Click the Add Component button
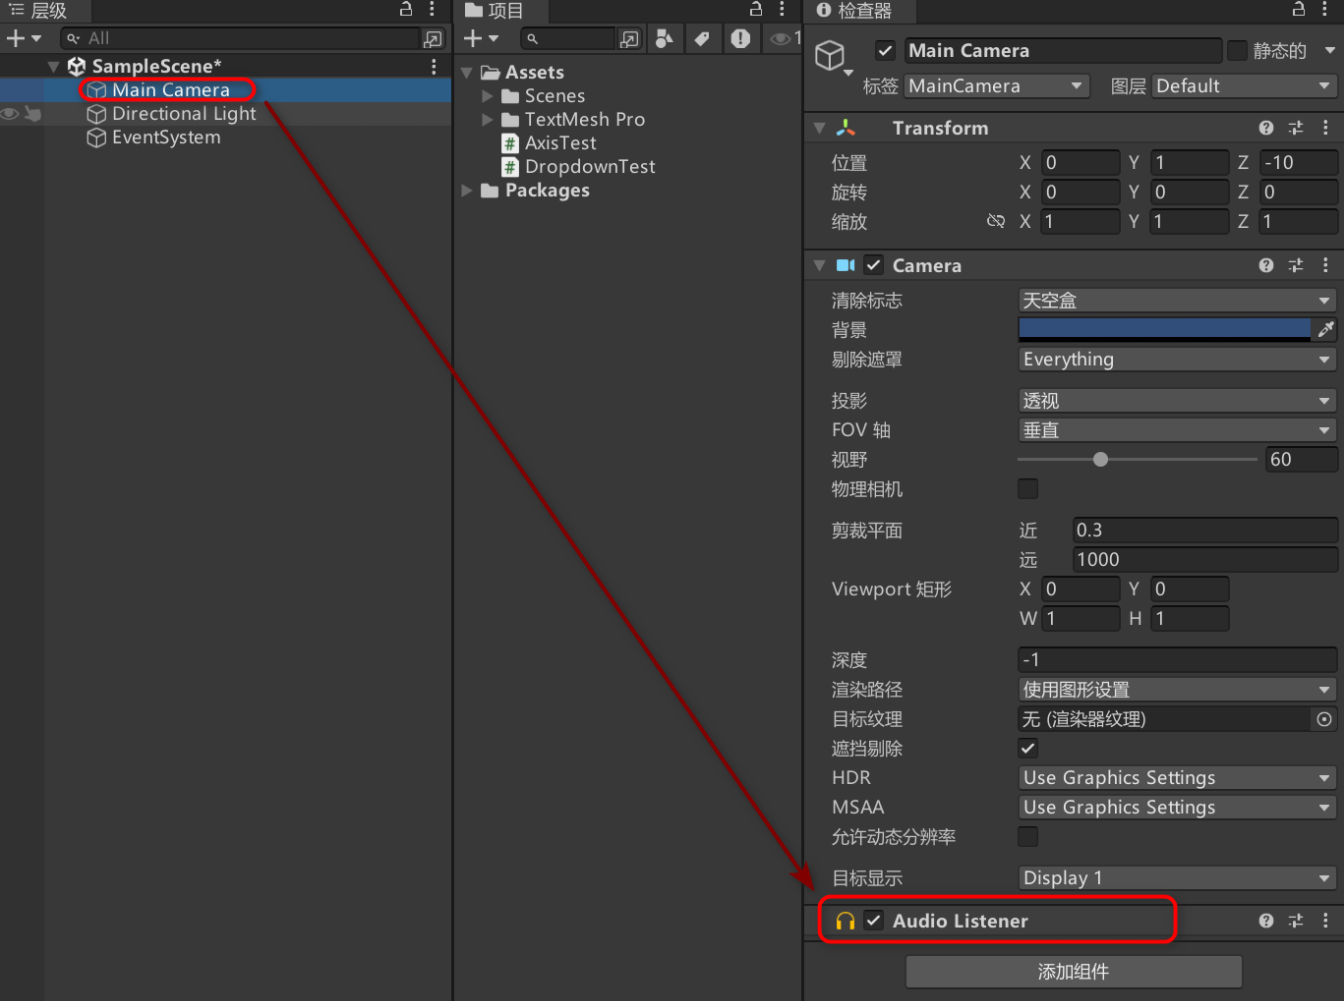1344x1001 pixels. click(x=1074, y=971)
